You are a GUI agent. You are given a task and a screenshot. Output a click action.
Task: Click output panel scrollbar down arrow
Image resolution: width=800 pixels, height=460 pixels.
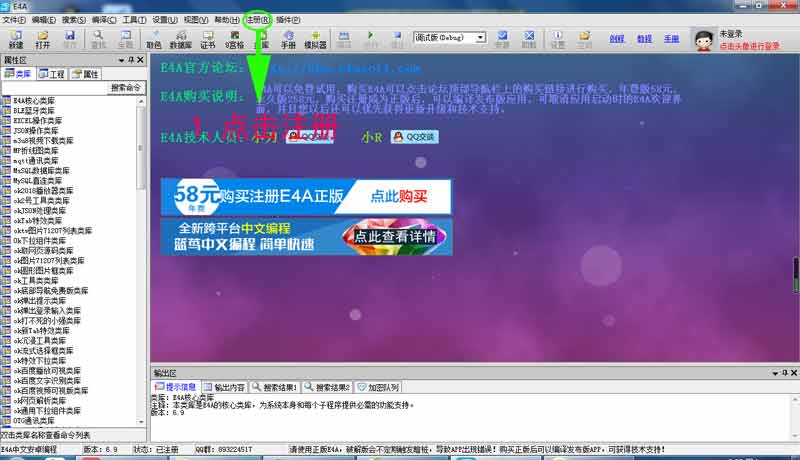795,437
